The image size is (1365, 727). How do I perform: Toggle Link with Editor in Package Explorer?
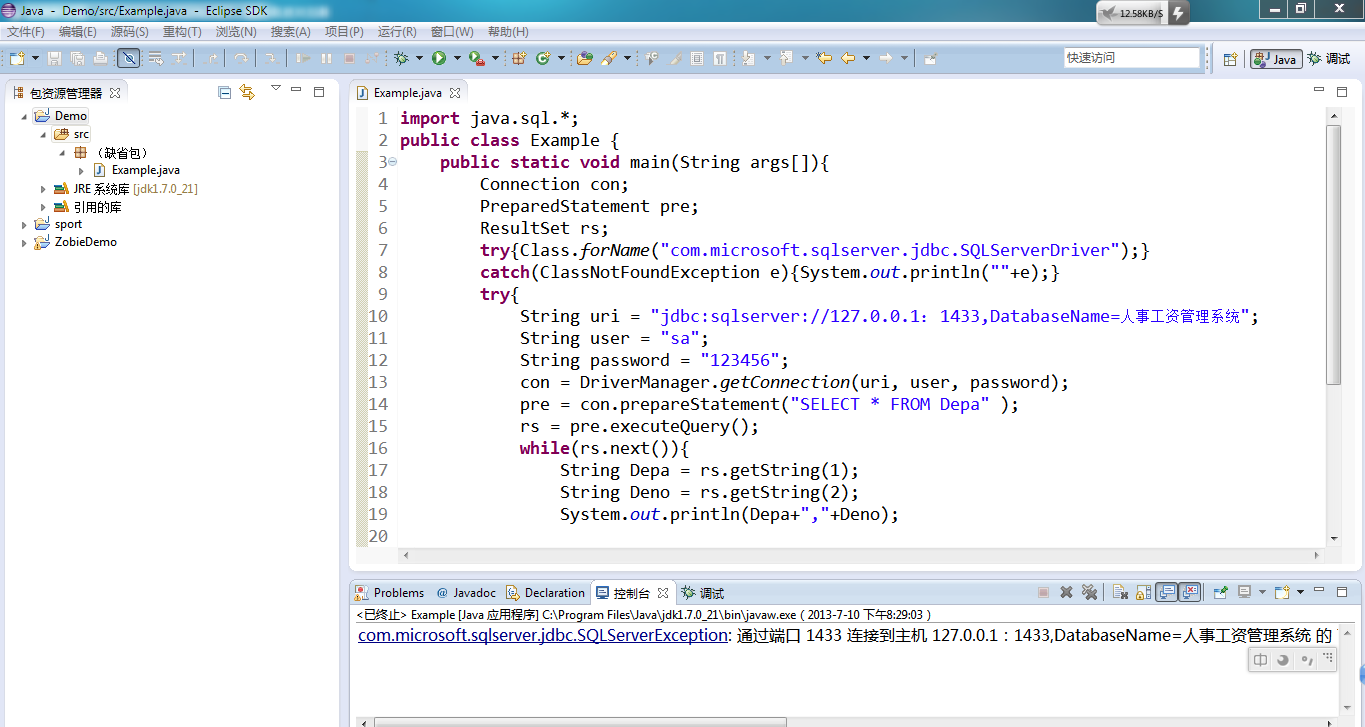(247, 92)
